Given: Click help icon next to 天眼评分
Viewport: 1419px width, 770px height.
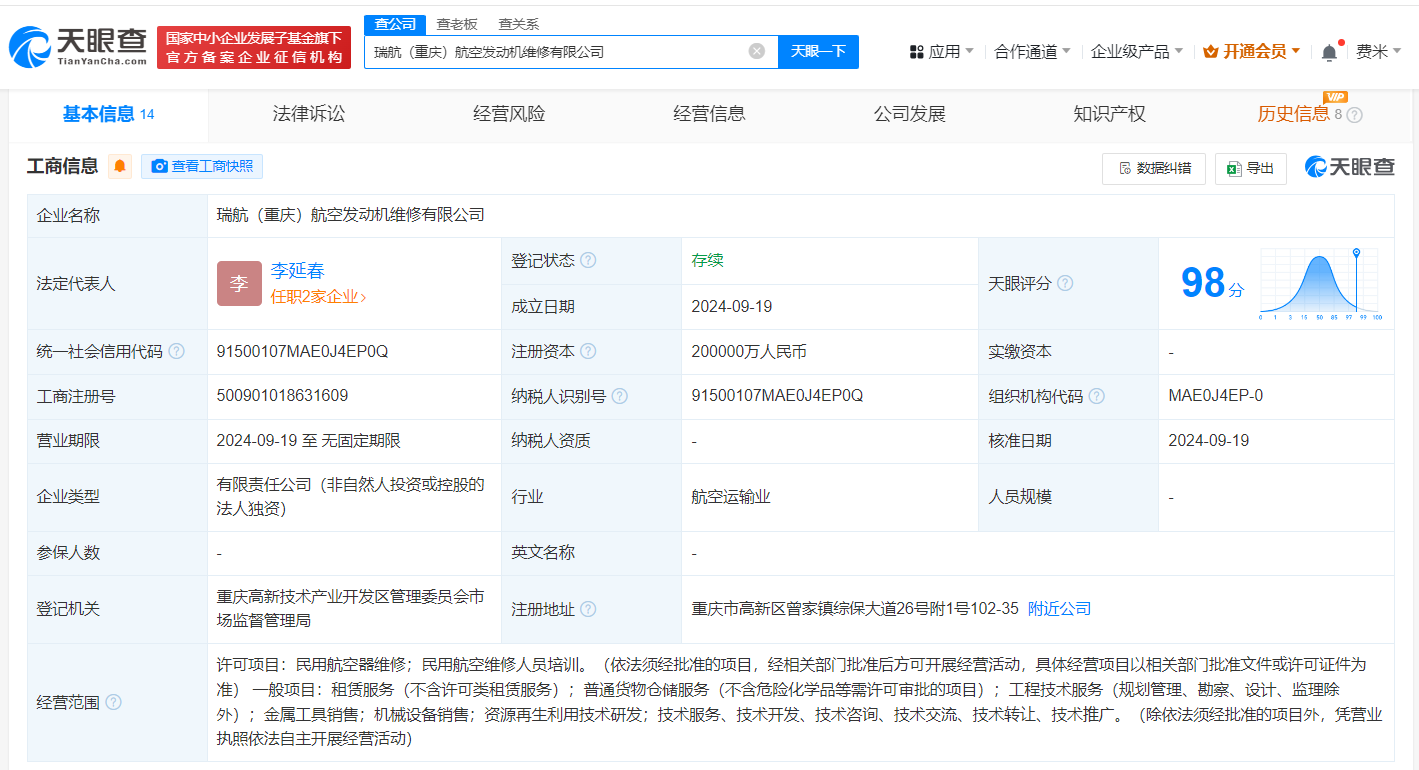Looking at the screenshot, I should click(1066, 283).
